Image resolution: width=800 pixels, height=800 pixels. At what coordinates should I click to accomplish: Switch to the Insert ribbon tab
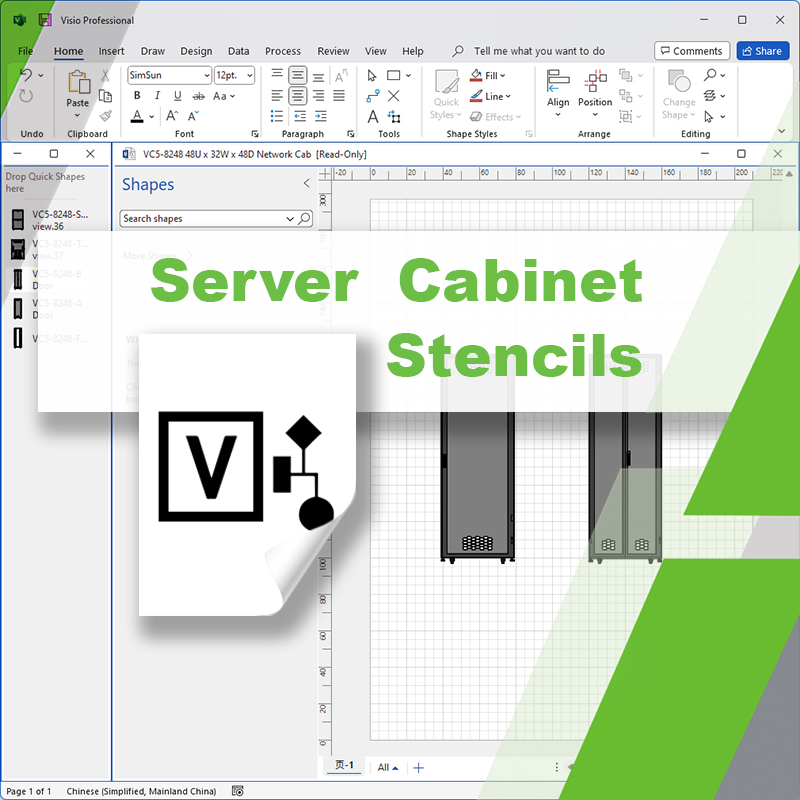(111, 51)
